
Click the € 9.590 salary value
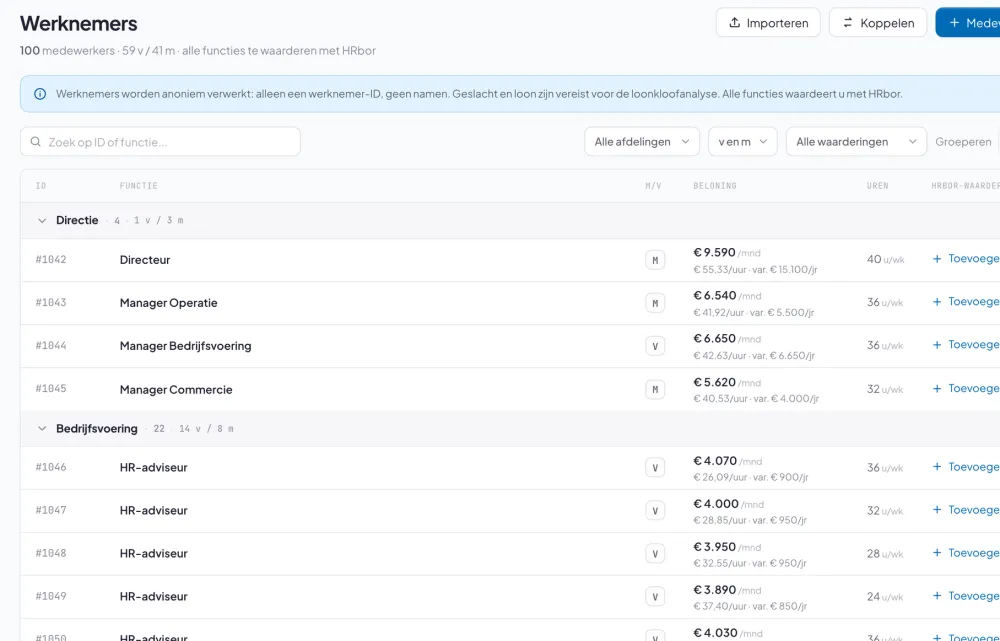click(x=714, y=253)
